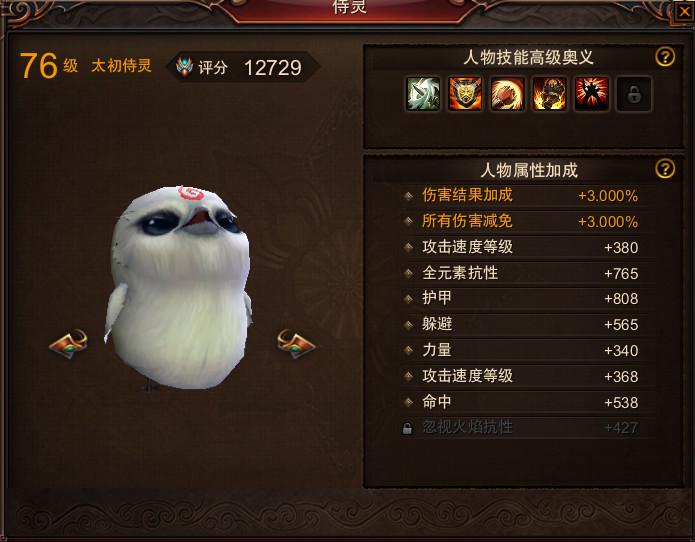Image resolution: width=695 pixels, height=542 pixels.
Task: Open help for 人物属性加成 panel
Action: (x=665, y=169)
